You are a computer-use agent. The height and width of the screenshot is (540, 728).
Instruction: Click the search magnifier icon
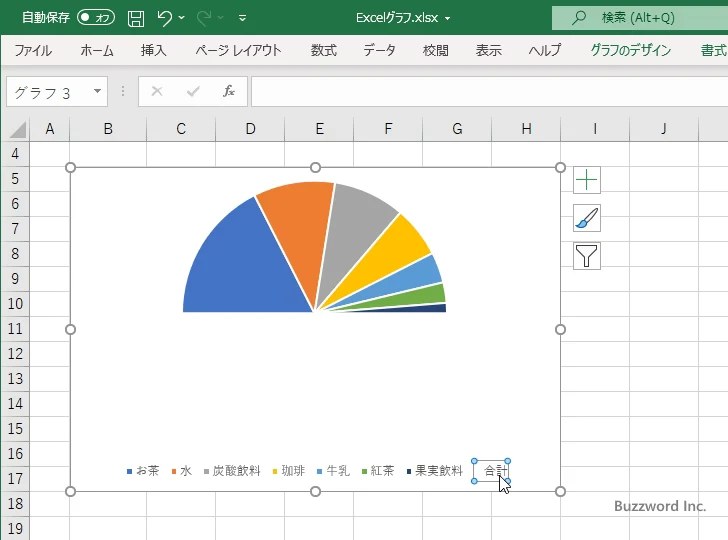[578, 18]
